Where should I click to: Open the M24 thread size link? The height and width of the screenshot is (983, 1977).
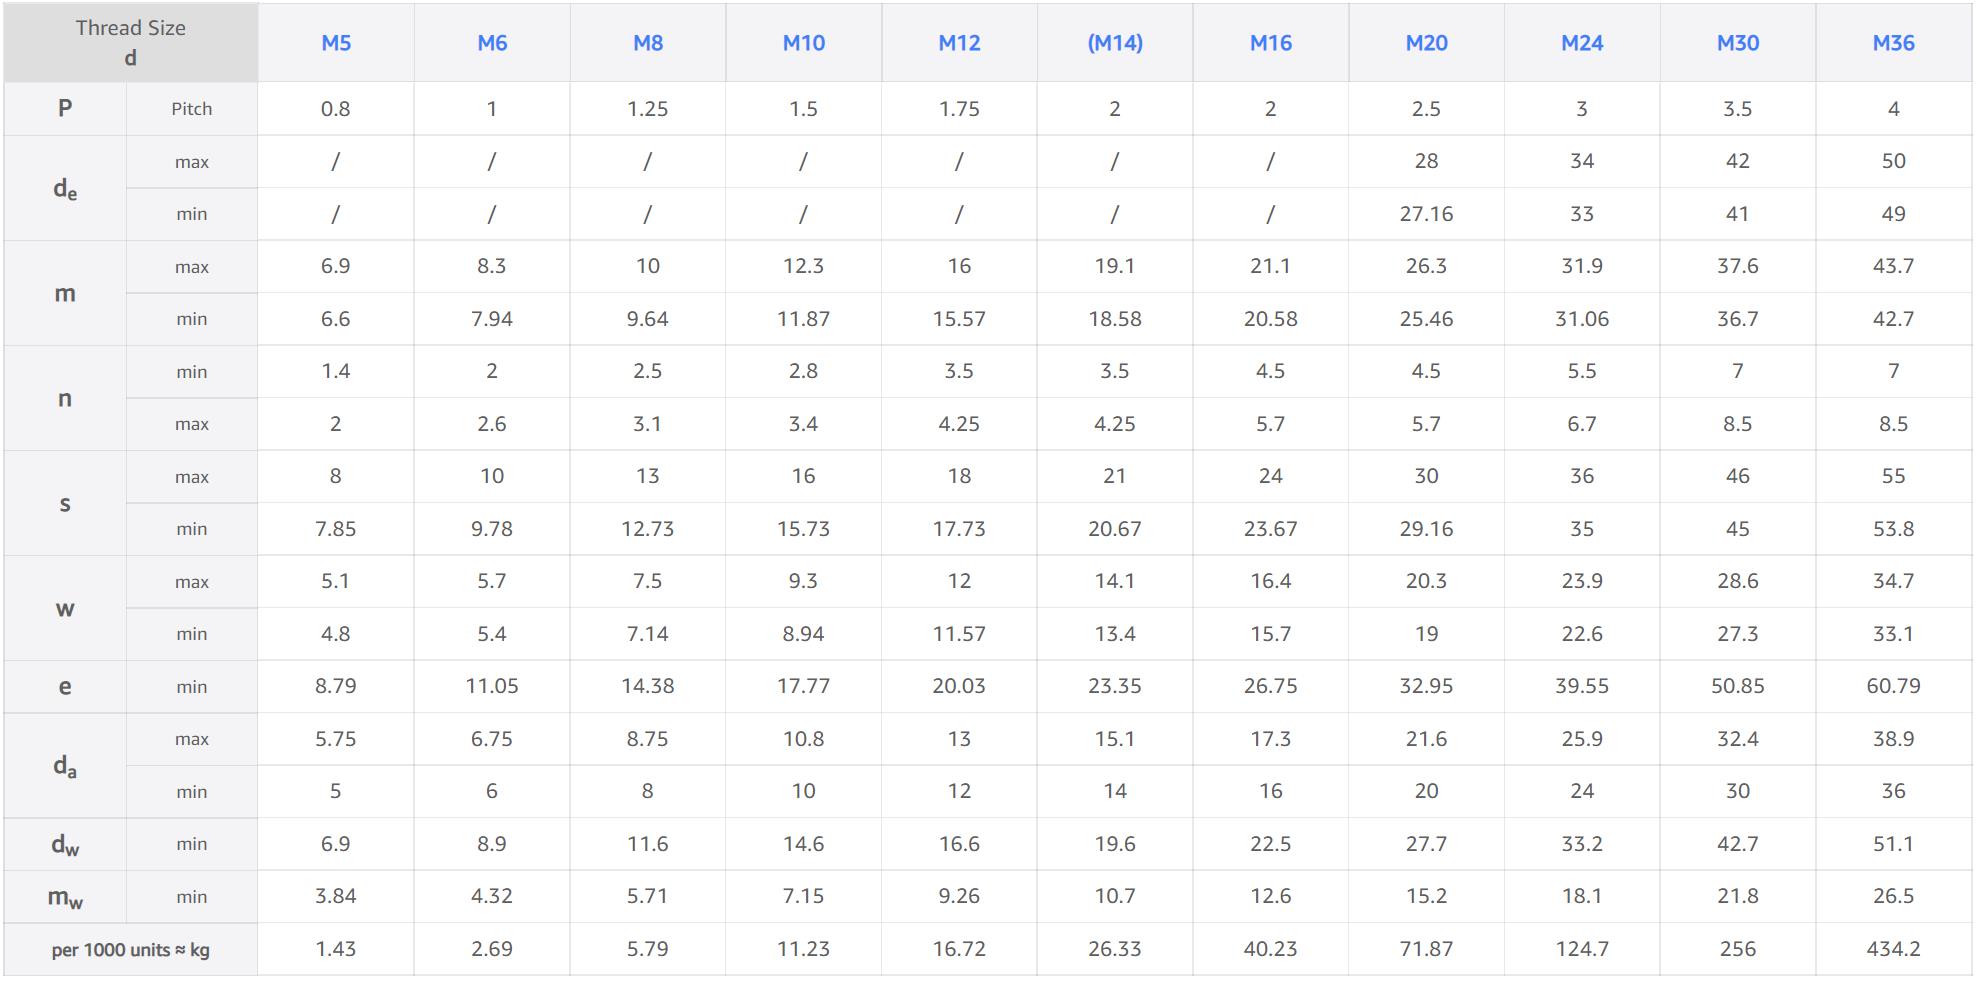point(1582,43)
